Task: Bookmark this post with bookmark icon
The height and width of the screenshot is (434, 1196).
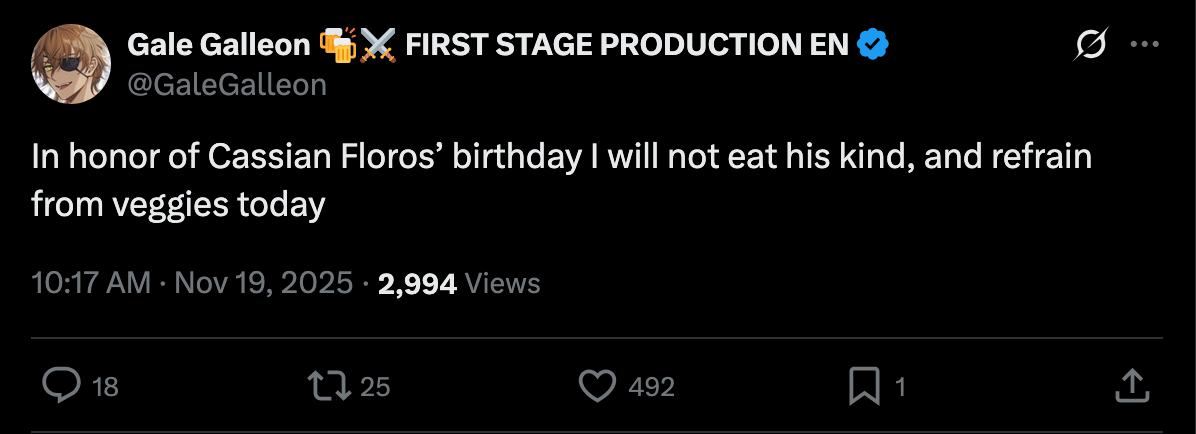Action: tap(863, 386)
